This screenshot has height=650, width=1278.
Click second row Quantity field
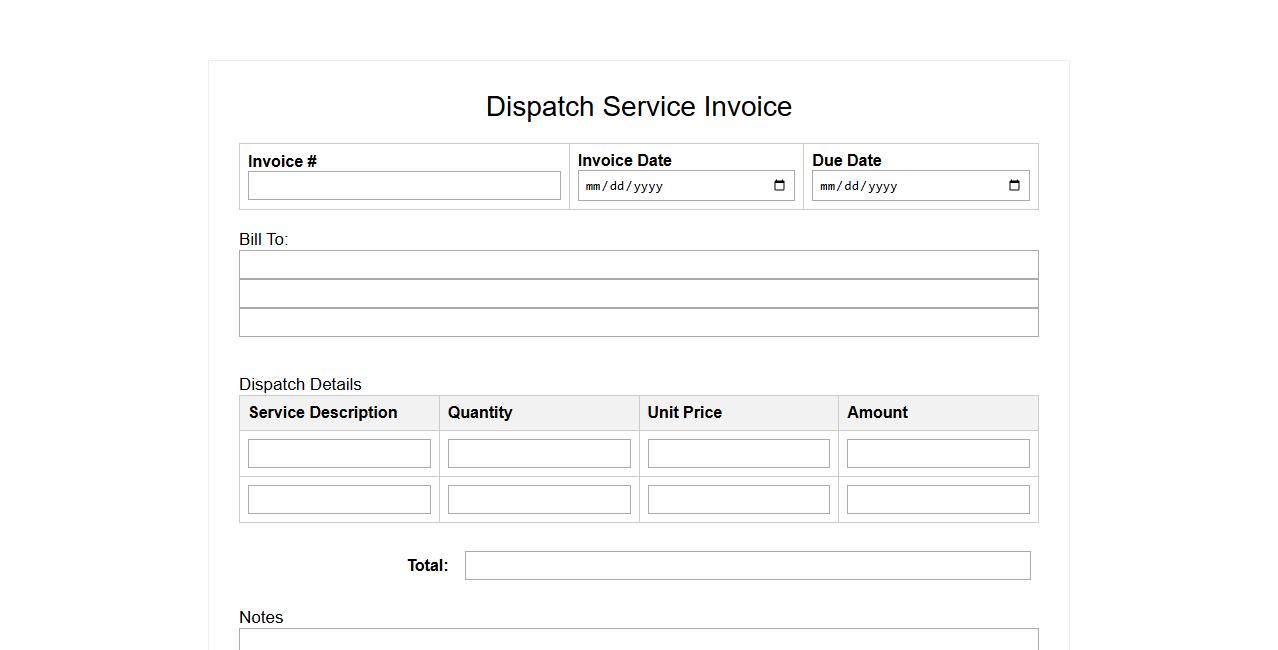pos(539,500)
